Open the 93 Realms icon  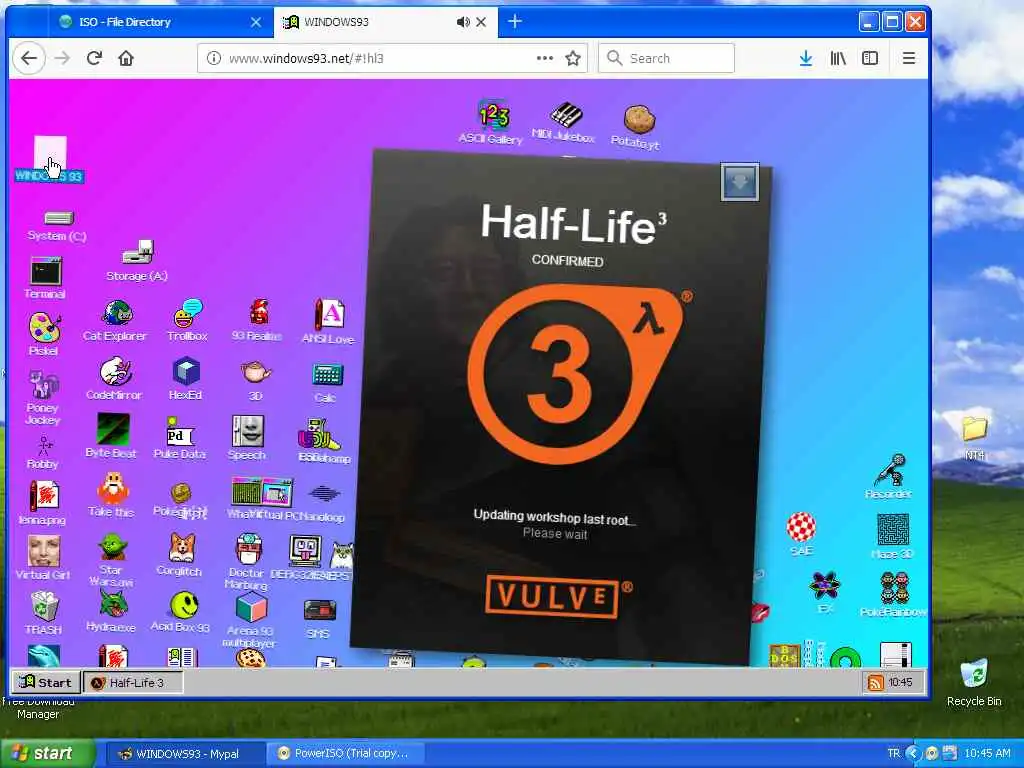(257, 320)
